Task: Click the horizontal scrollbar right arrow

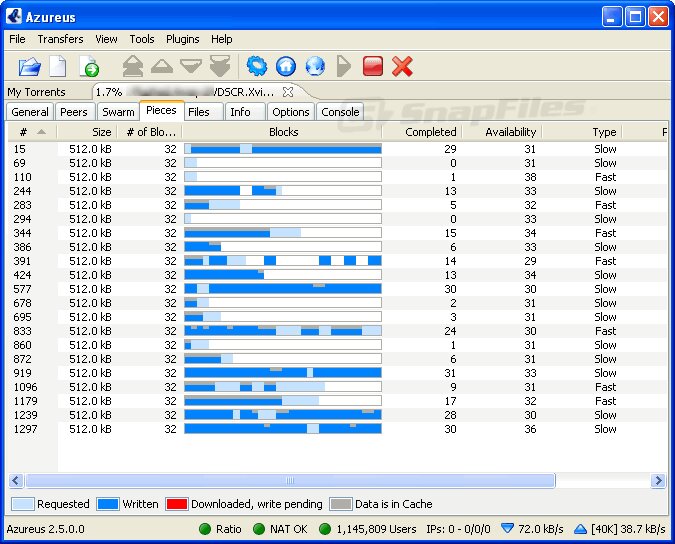Action: pos(658,480)
